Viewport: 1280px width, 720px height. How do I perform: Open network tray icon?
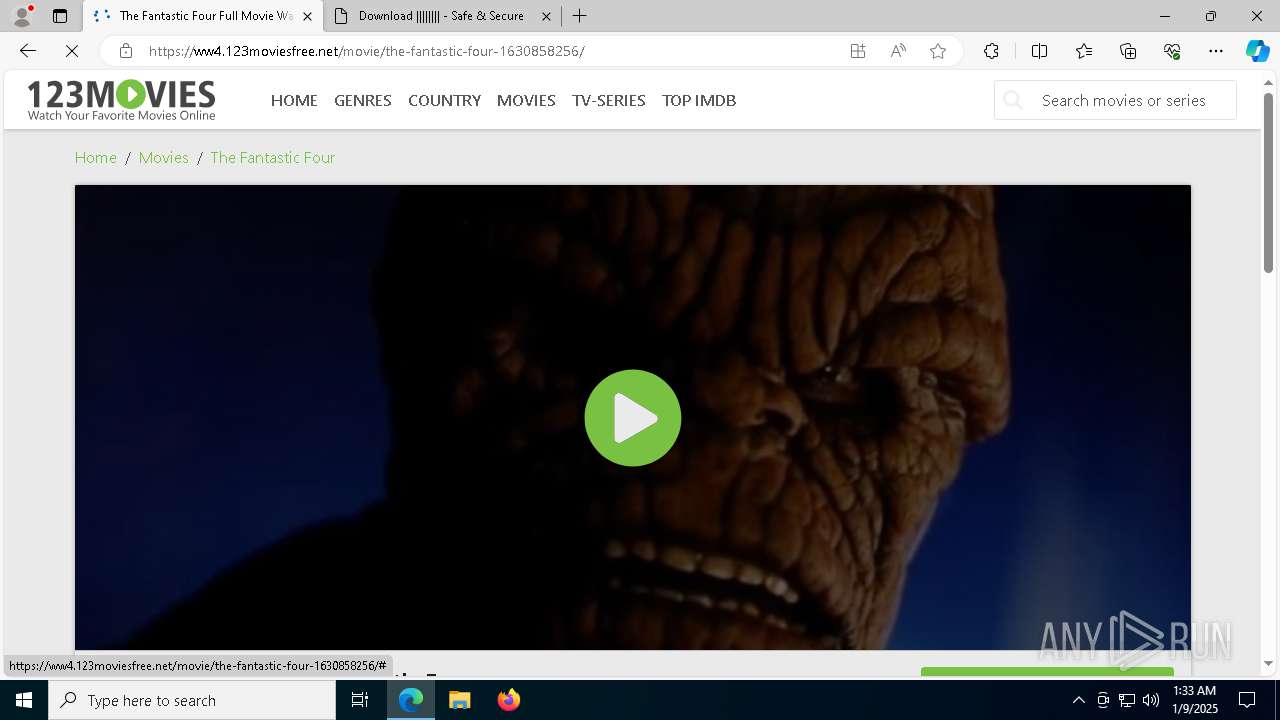coord(1127,700)
